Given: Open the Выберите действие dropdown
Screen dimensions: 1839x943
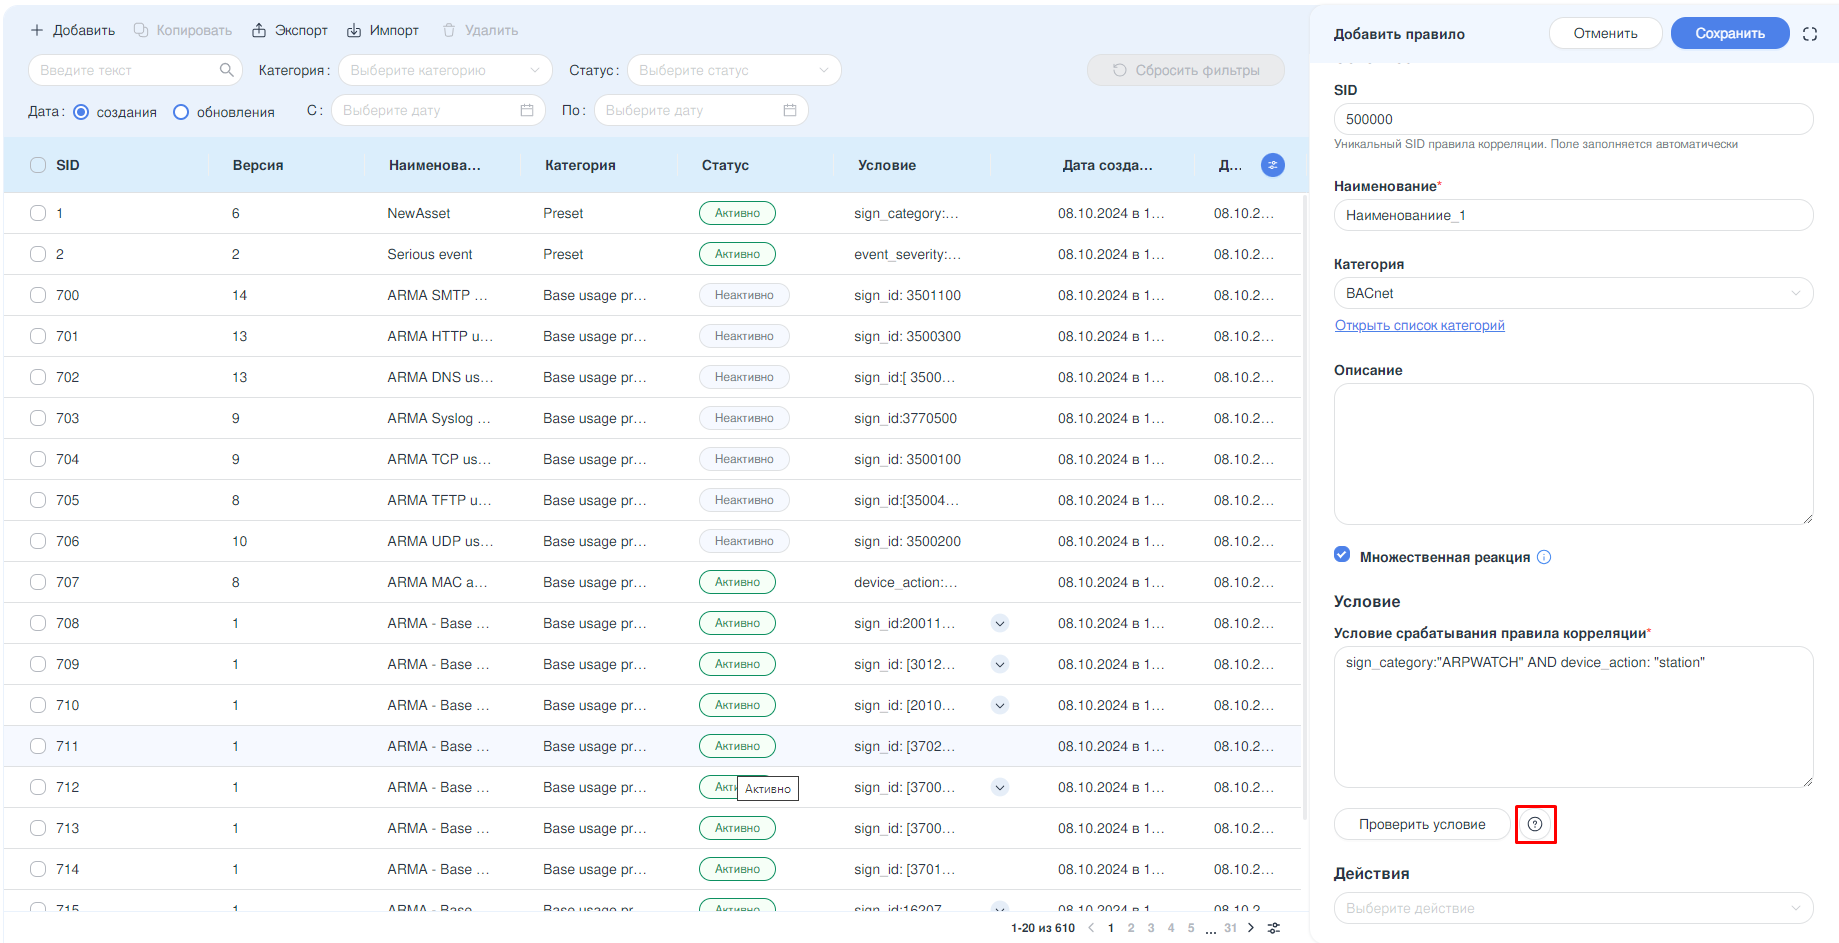Looking at the screenshot, I should point(1572,908).
